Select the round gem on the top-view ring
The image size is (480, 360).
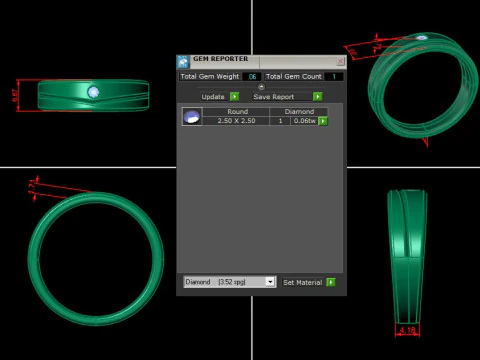tap(93, 92)
